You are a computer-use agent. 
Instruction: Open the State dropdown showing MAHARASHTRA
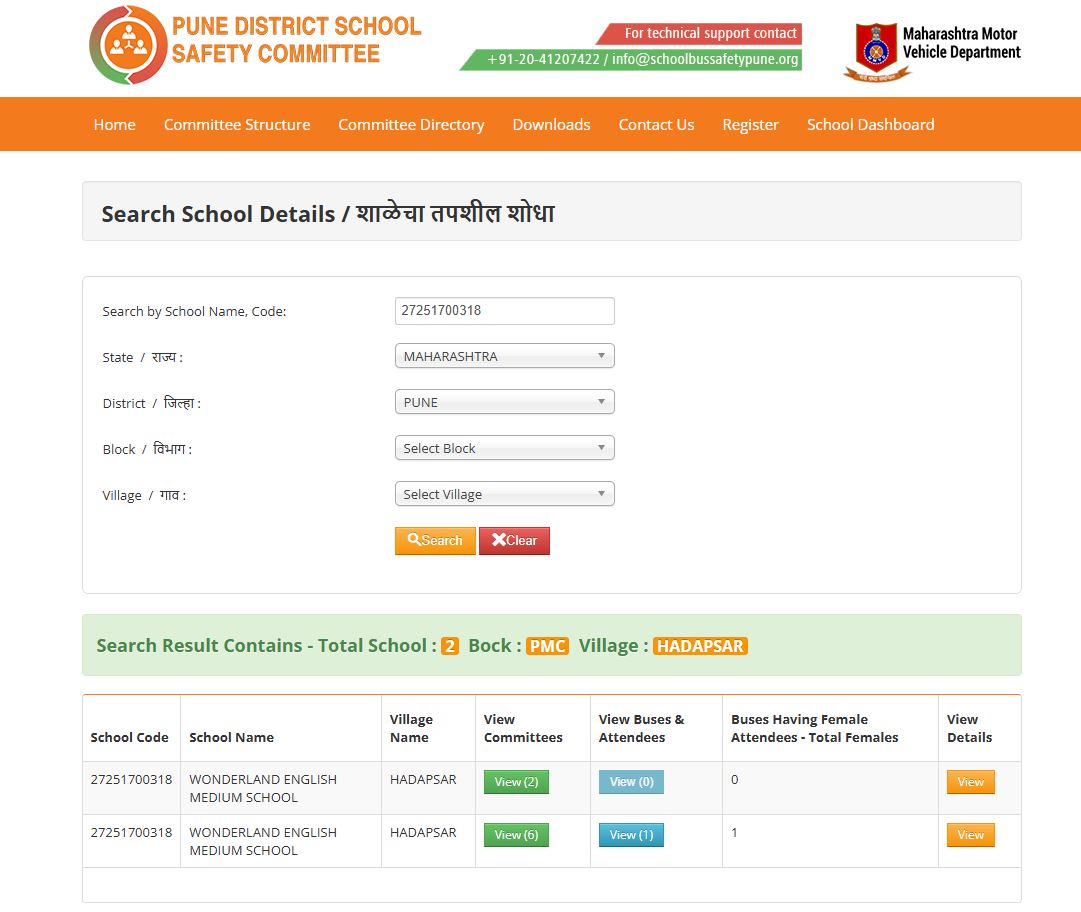pyautogui.click(x=504, y=356)
